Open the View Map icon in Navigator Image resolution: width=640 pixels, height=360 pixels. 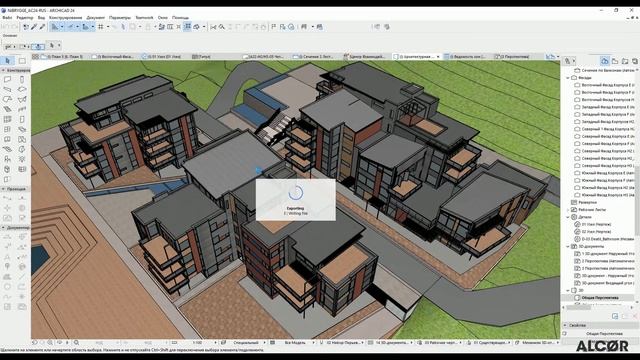(615, 61)
